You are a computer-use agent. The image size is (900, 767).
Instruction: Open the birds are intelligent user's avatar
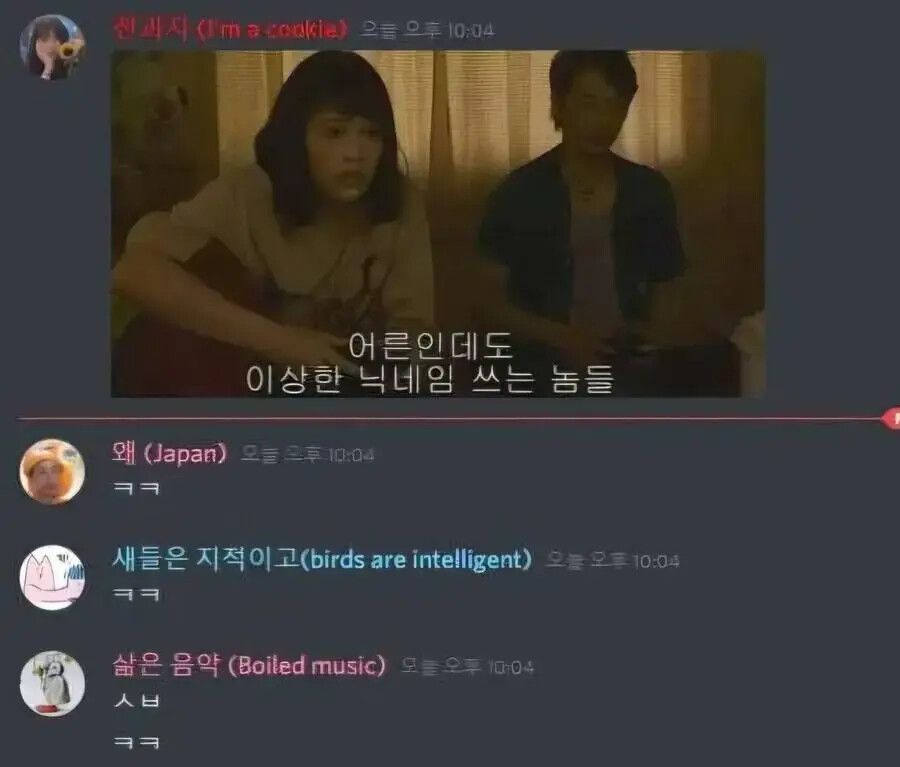pos(52,577)
